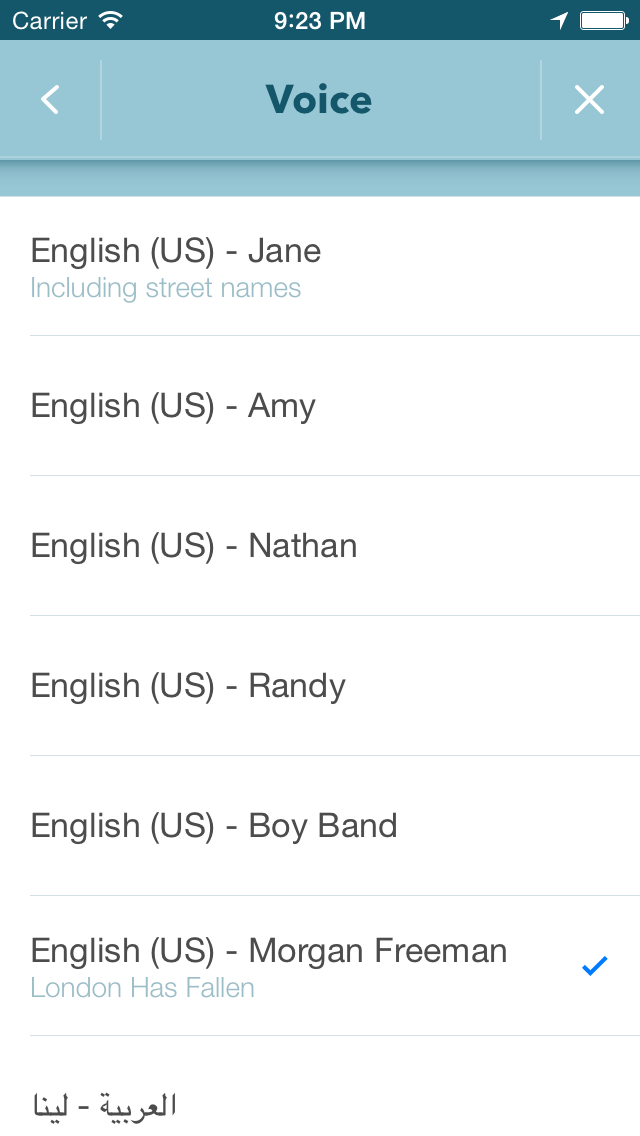Tap the "Including street names" subtitle

(166, 289)
